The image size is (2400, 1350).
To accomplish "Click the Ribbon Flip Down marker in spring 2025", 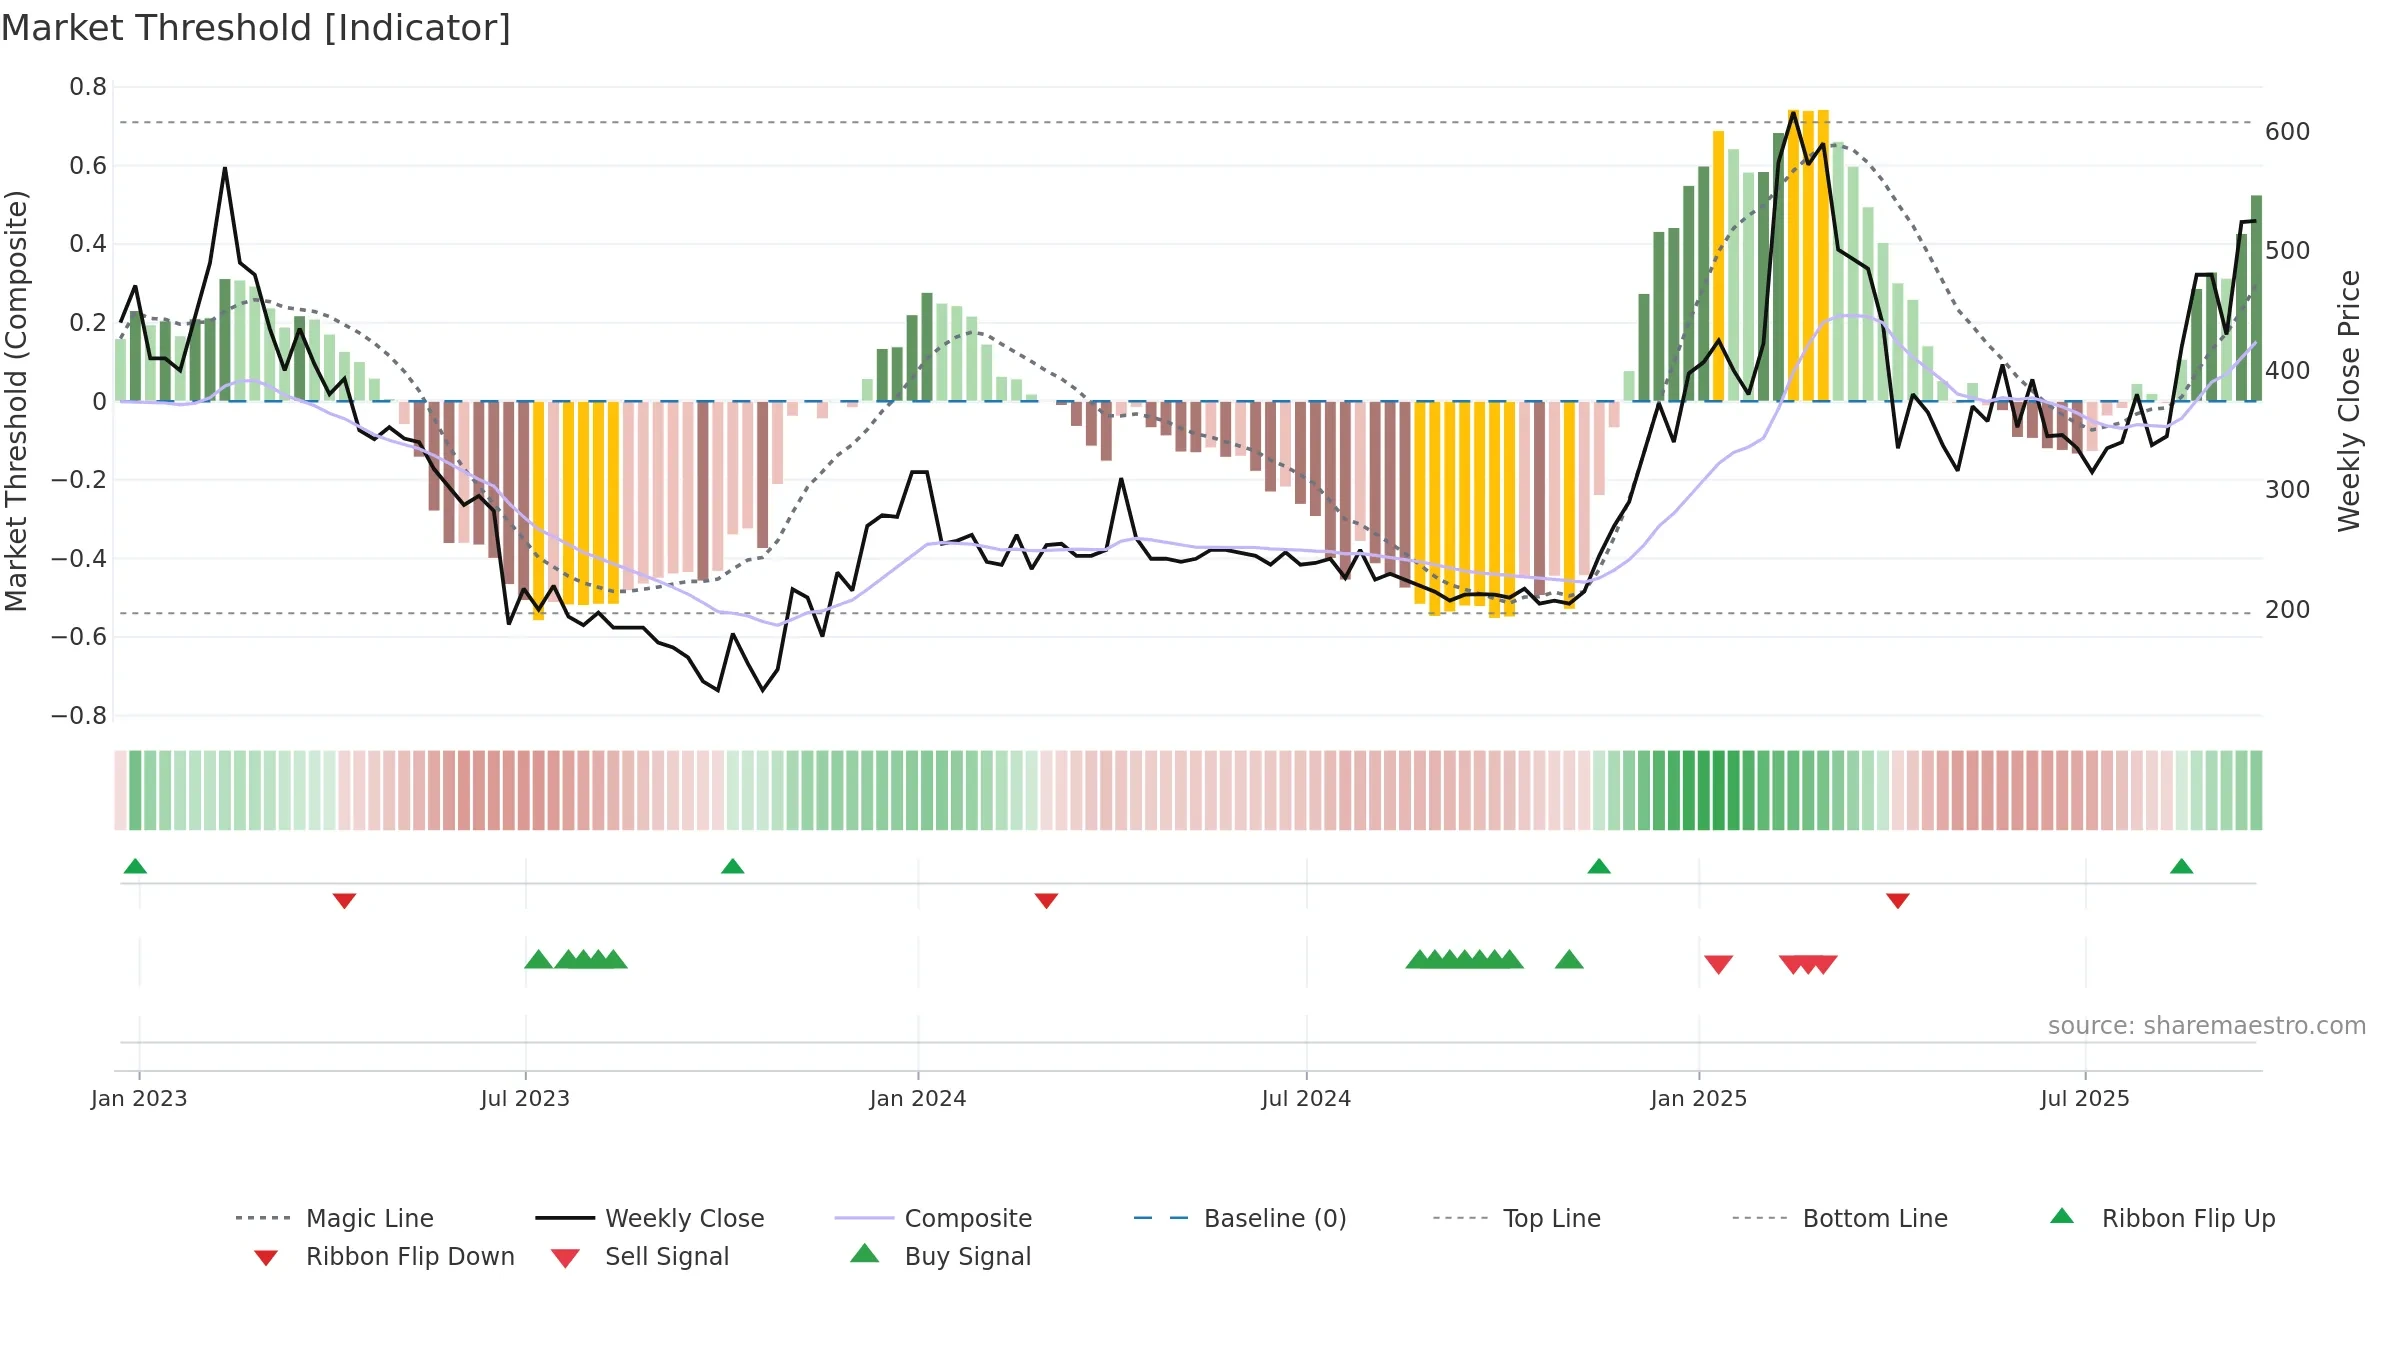I will click(x=1898, y=901).
